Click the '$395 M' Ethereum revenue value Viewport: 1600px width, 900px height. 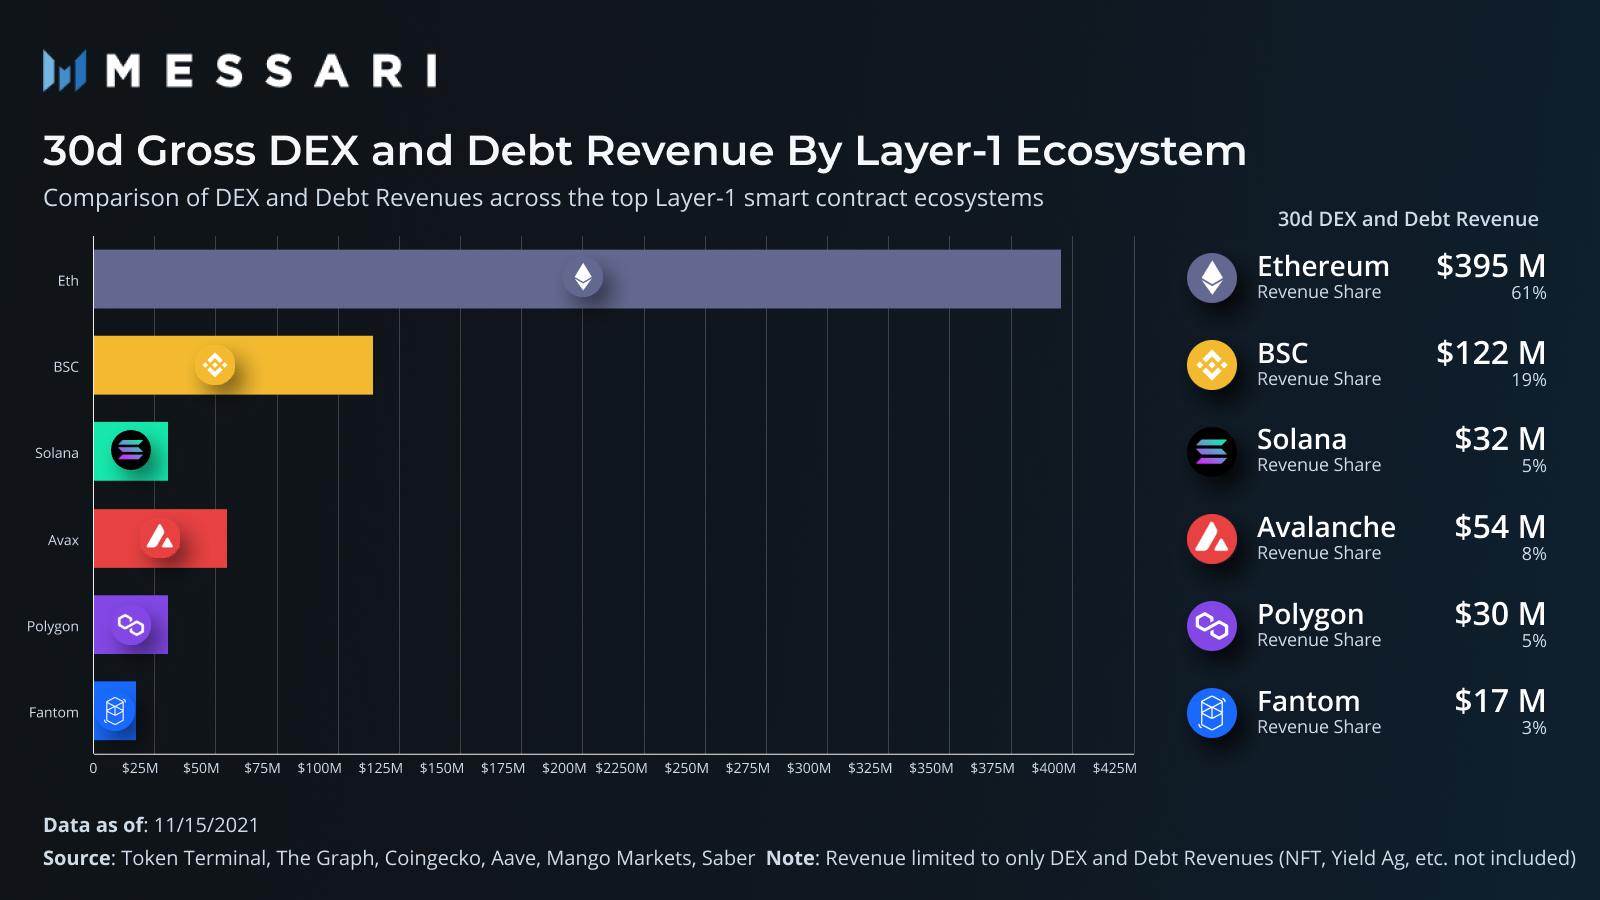pyautogui.click(x=1491, y=266)
